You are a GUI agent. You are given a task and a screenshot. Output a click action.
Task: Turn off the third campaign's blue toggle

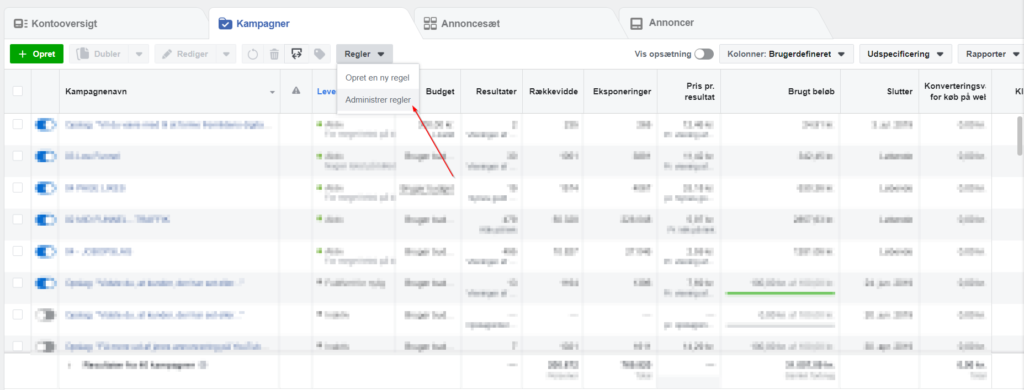pyautogui.click(x=45, y=187)
